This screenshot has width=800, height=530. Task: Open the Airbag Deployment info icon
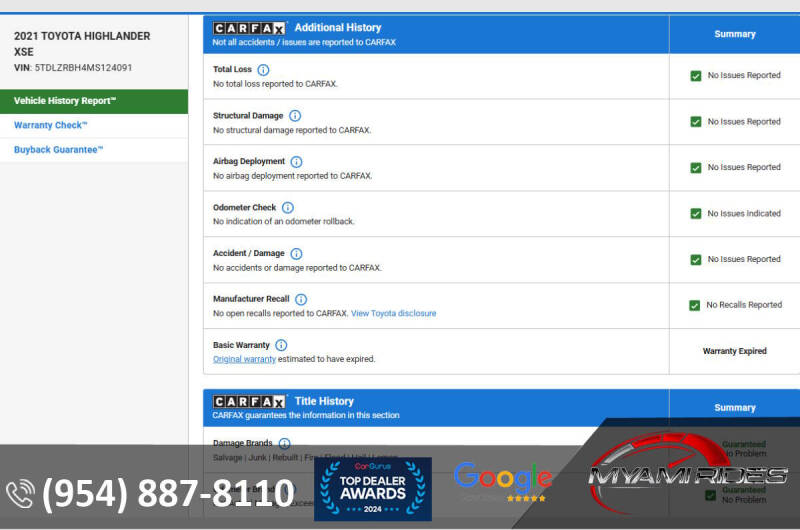pyautogui.click(x=296, y=162)
